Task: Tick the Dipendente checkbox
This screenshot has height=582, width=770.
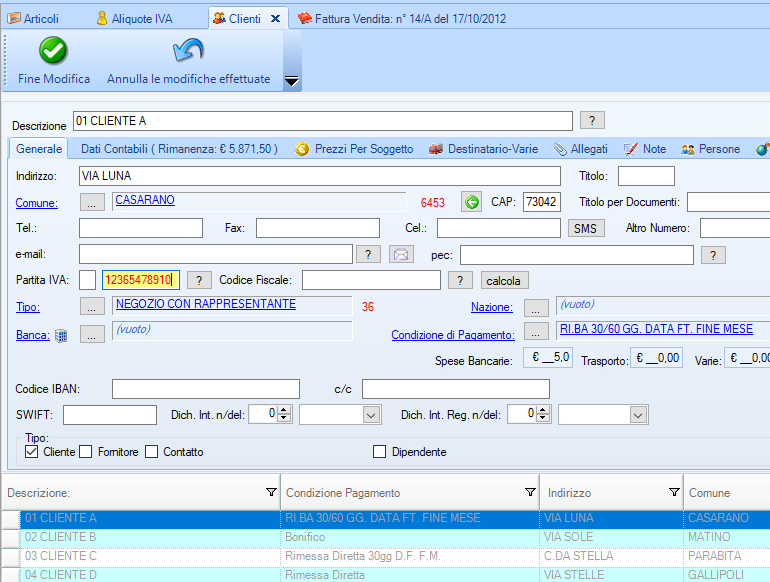Action: [380, 452]
